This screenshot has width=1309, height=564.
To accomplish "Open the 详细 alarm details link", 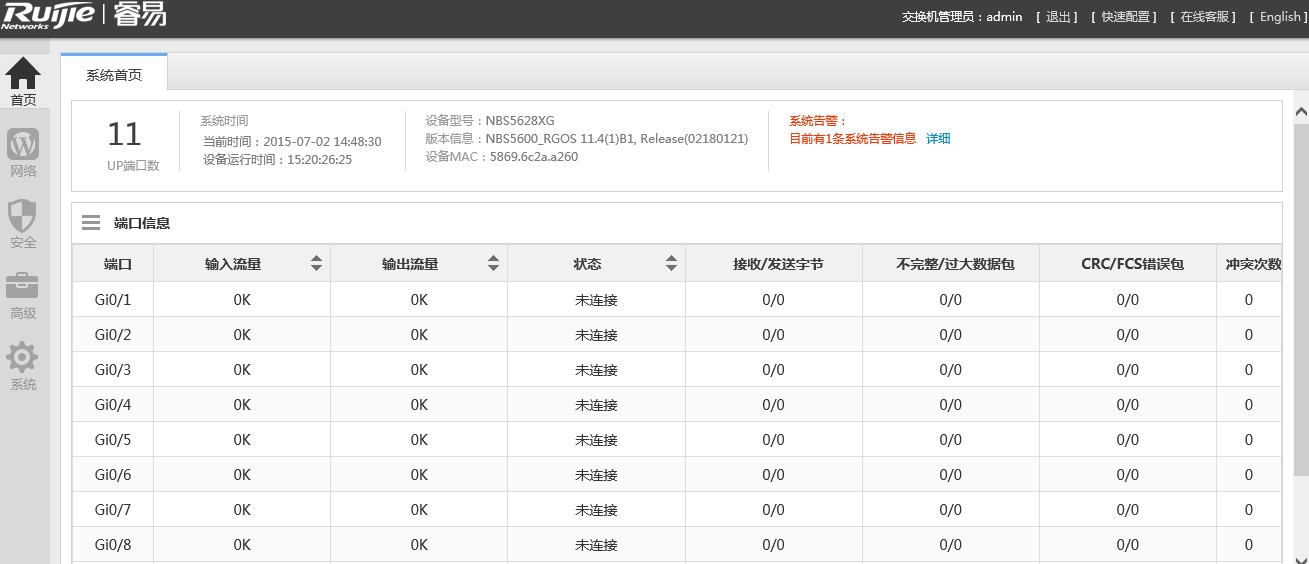I will (x=938, y=139).
